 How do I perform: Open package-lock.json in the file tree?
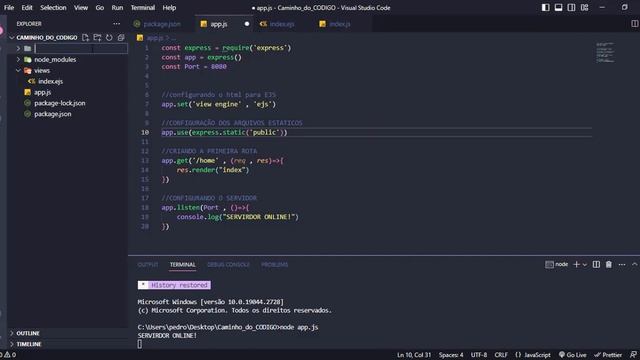tap(60, 103)
